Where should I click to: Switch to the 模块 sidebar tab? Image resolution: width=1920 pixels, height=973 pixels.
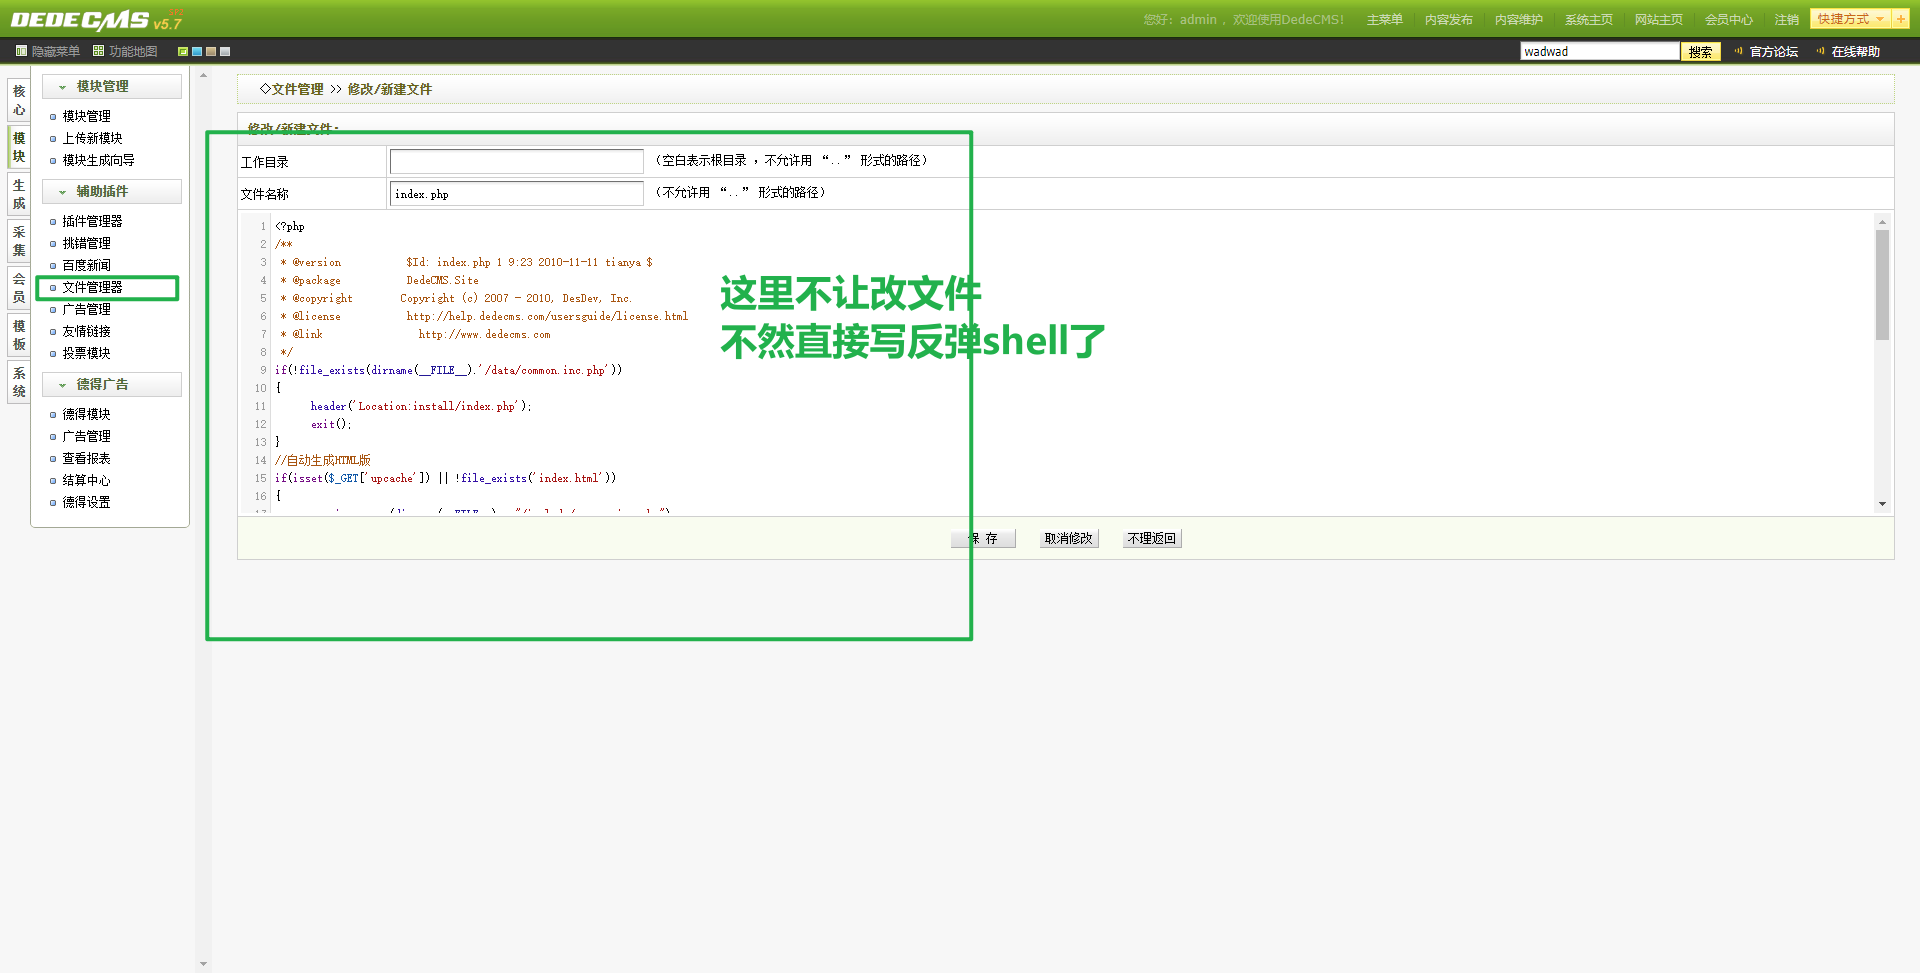pyautogui.click(x=19, y=147)
